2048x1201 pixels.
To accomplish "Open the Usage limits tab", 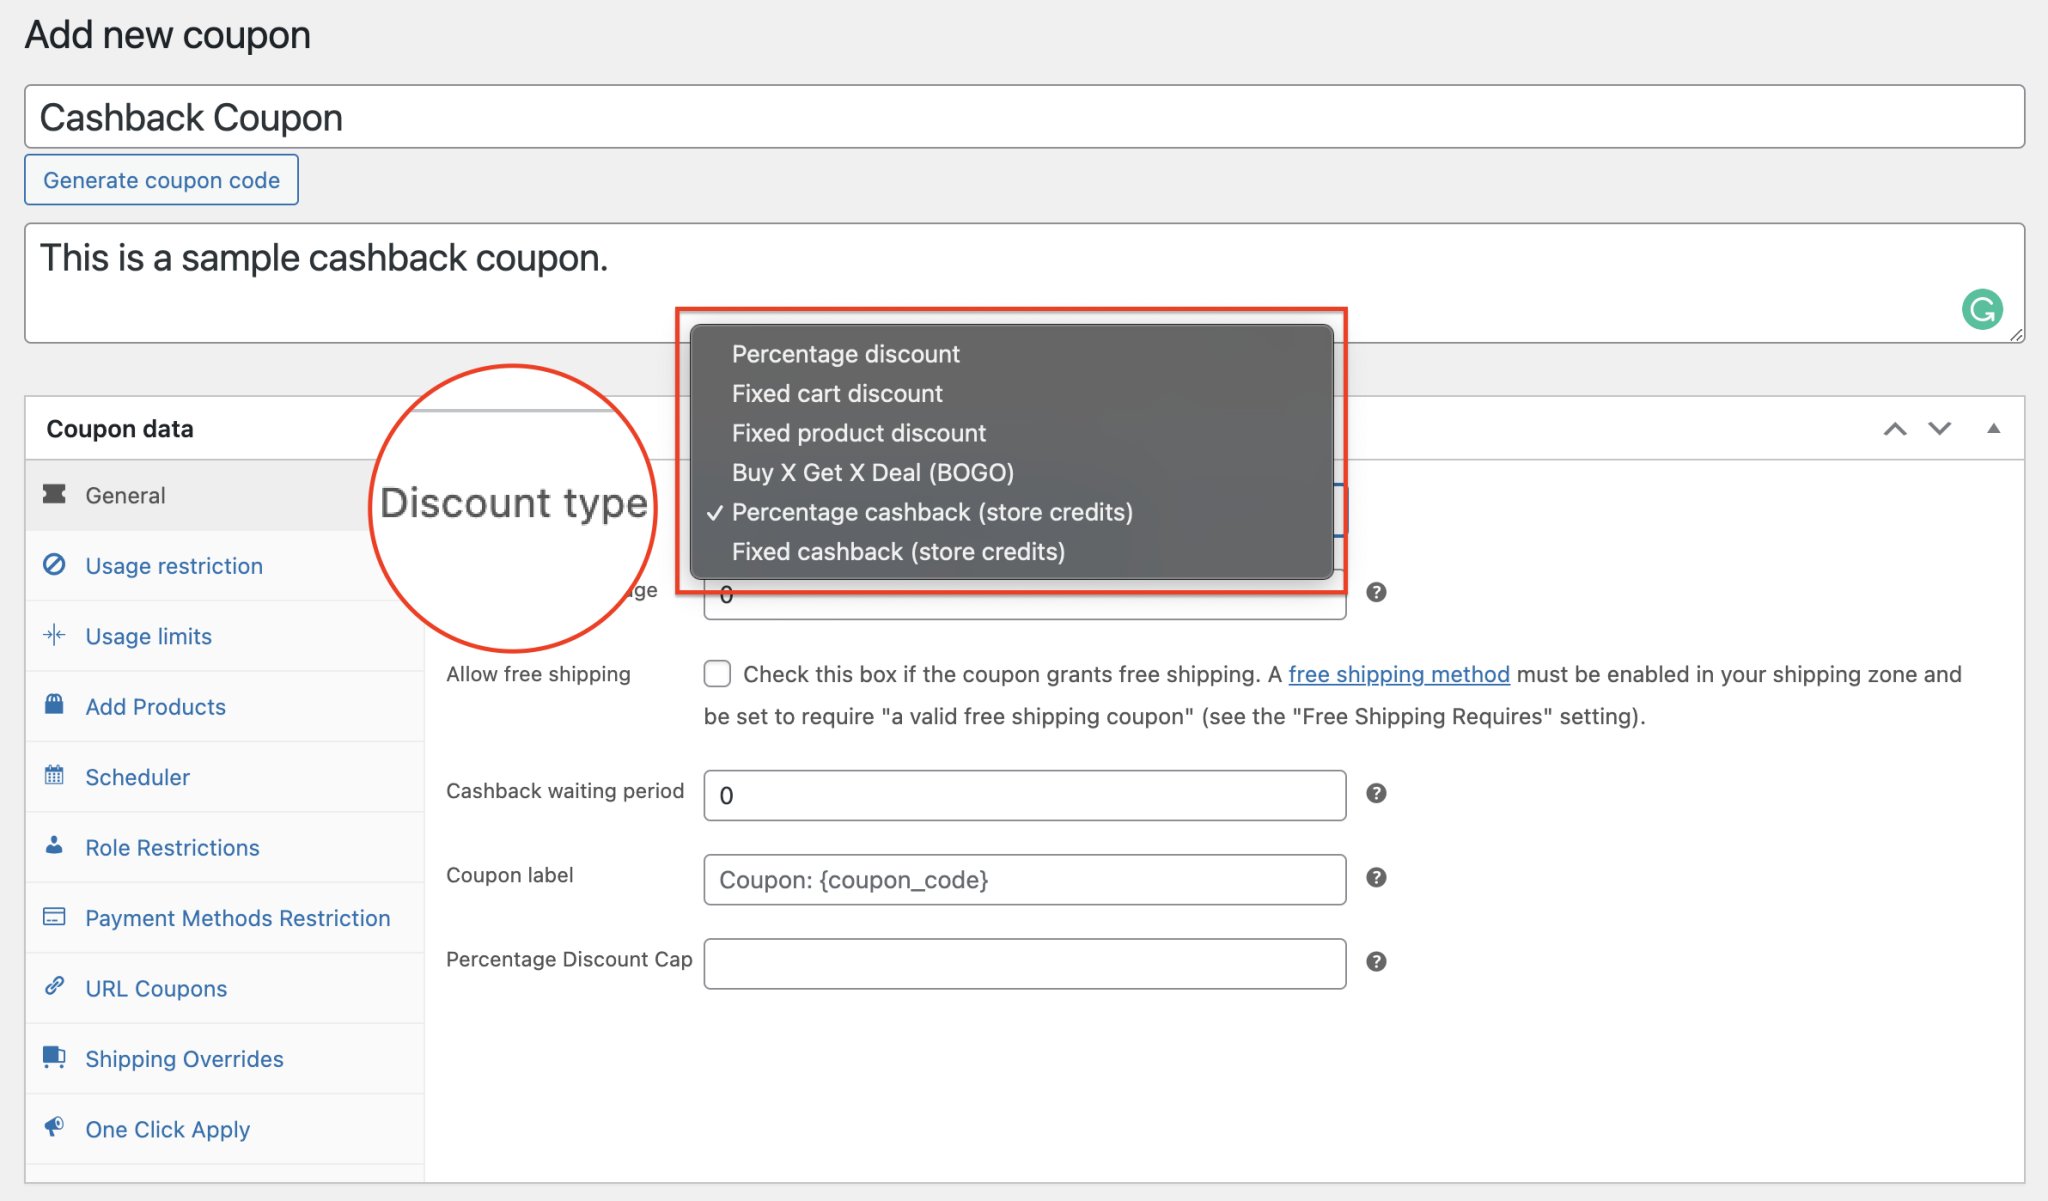I will (148, 636).
